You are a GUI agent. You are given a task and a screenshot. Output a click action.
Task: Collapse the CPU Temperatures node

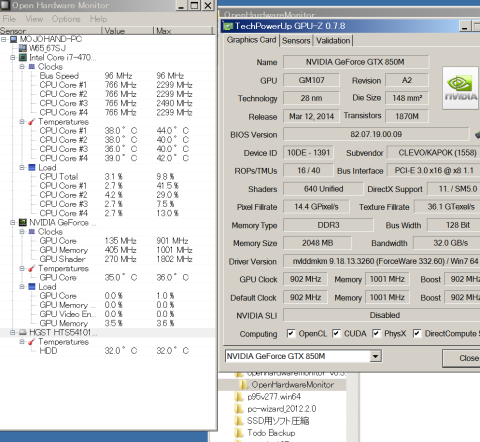22,122
